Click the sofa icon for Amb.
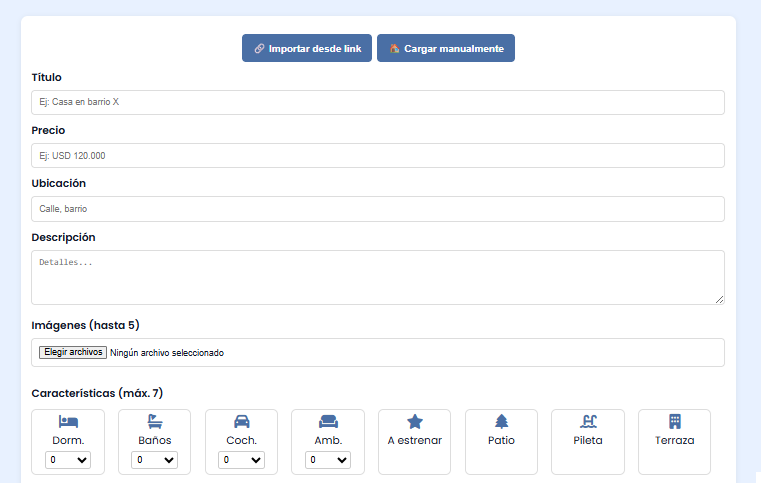The height and width of the screenshot is (483, 761). click(x=328, y=421)
